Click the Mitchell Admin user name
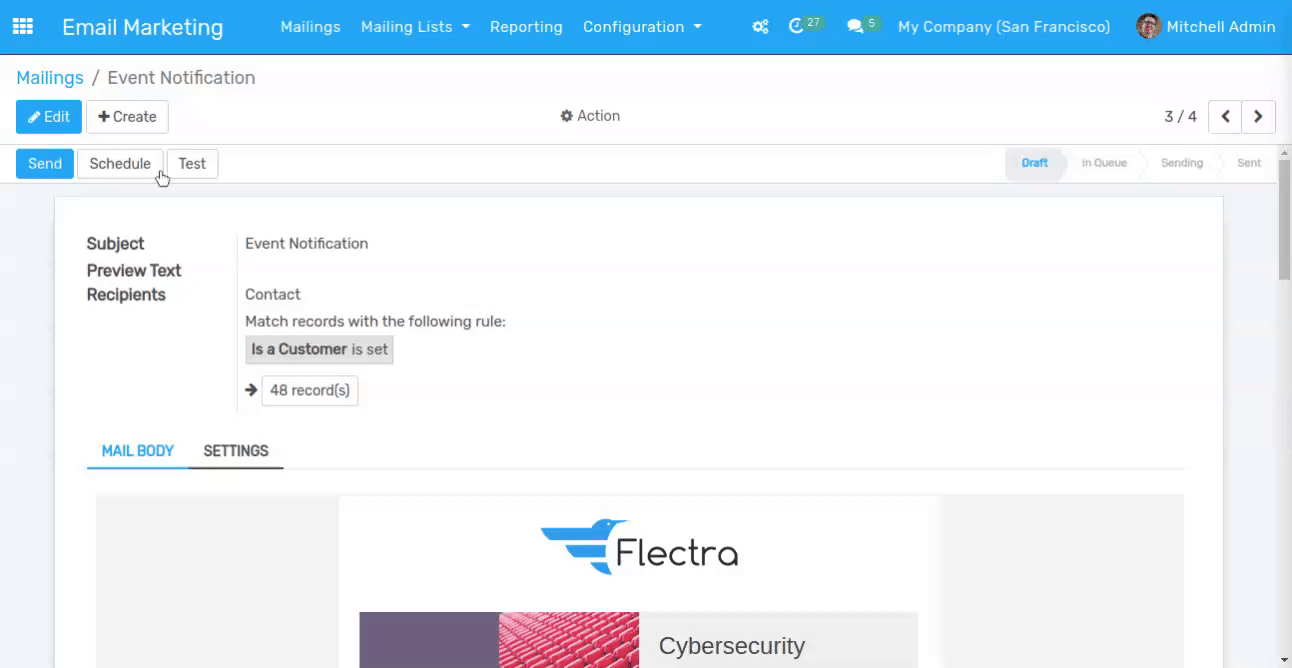 click(x=1221, y=27)
